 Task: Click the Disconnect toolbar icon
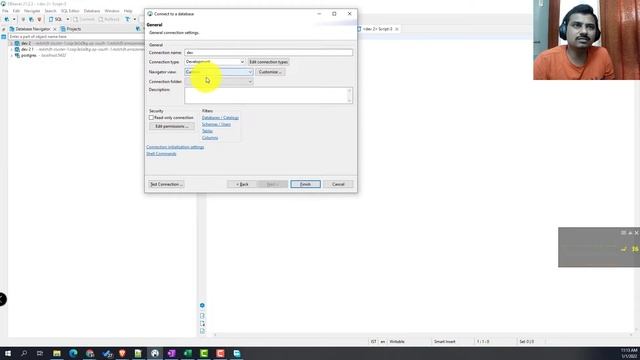click(39, 19)
